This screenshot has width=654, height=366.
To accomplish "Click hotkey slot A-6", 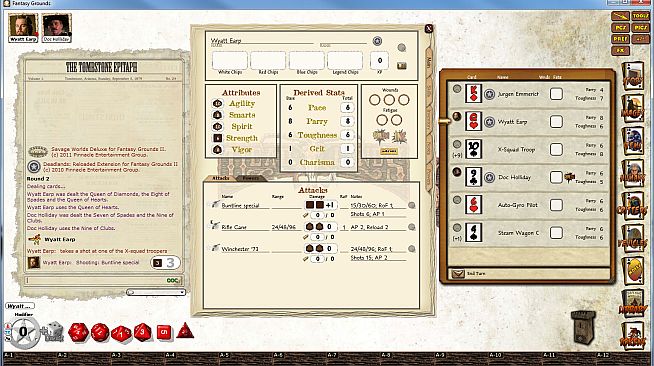I will click(x=299, y=359).
